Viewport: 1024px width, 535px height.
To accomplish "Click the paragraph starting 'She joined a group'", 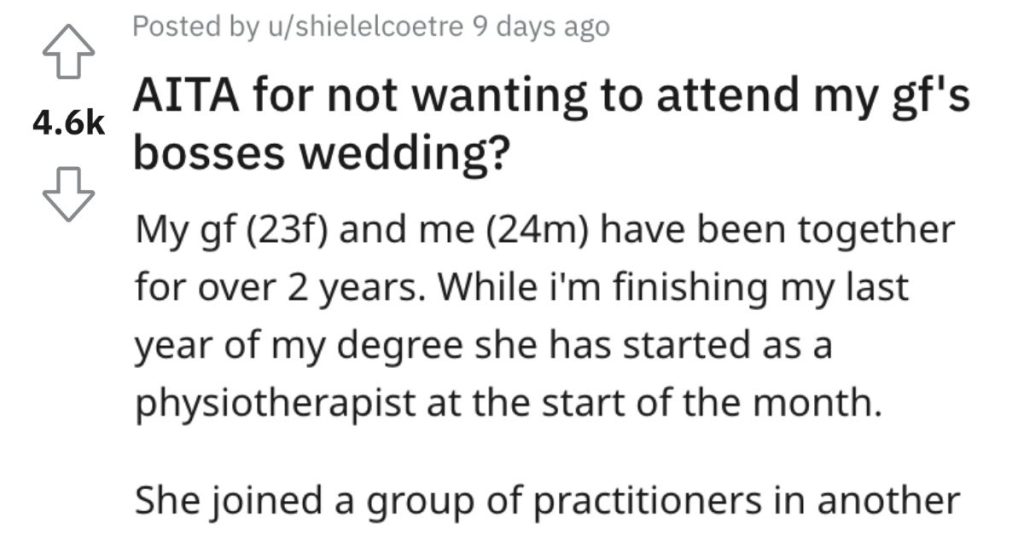I will pos(547,501).
